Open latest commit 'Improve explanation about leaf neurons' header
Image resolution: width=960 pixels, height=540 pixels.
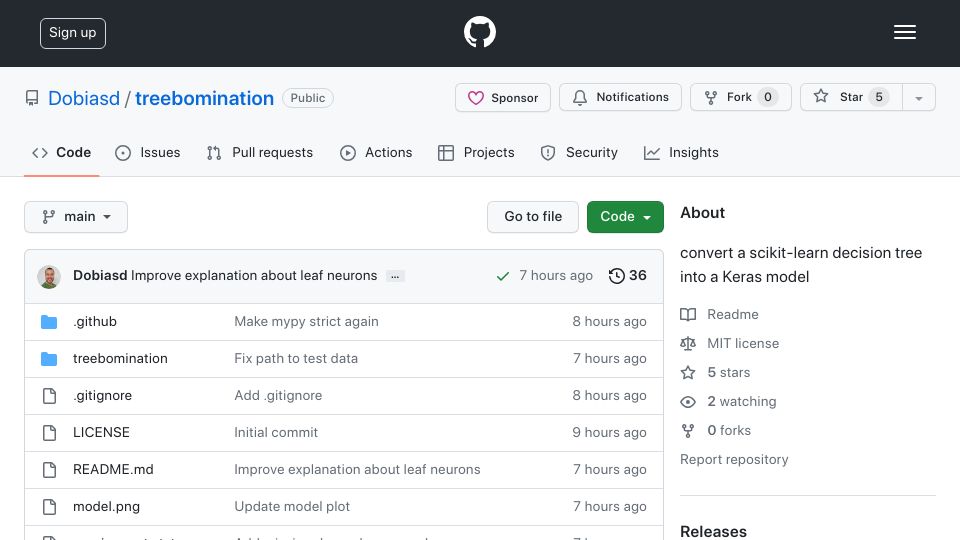(254, 276)
